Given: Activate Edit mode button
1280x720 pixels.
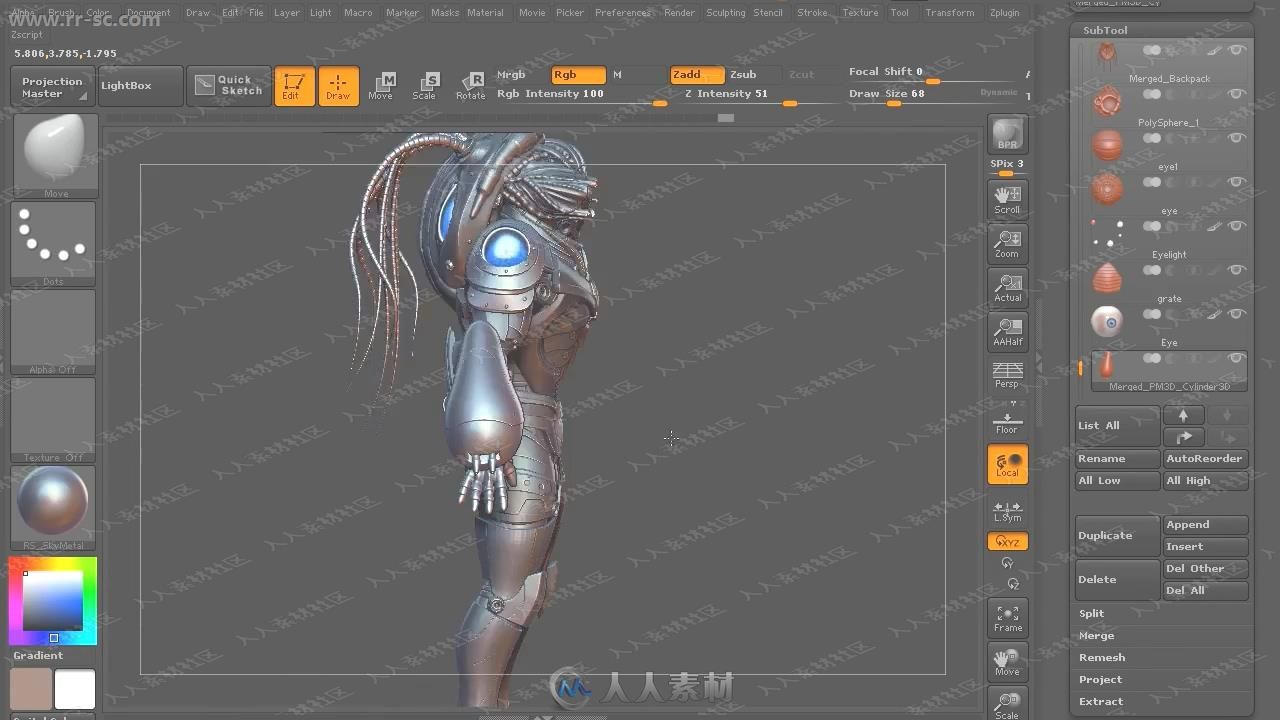Looking at the screenshot, I should pyautogui.click(x=294, y=86).
